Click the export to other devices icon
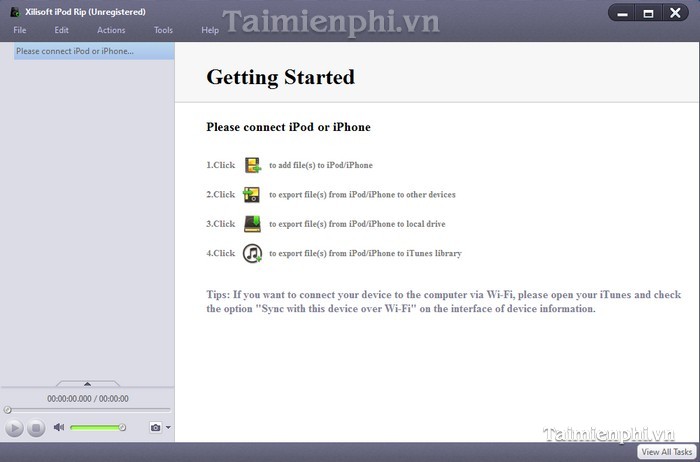The width and height of the screenshot is (700, 462). tap(252, 195)
